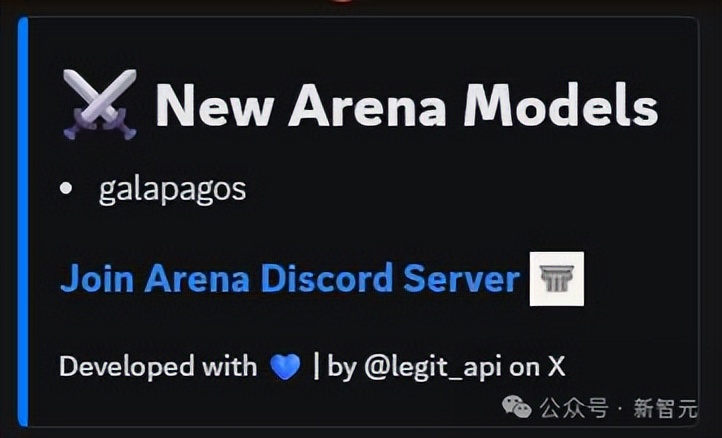Viewport: 722px width, 438px height.
Task: Click the 新智元 watermark text
Action: pos(665,408)
